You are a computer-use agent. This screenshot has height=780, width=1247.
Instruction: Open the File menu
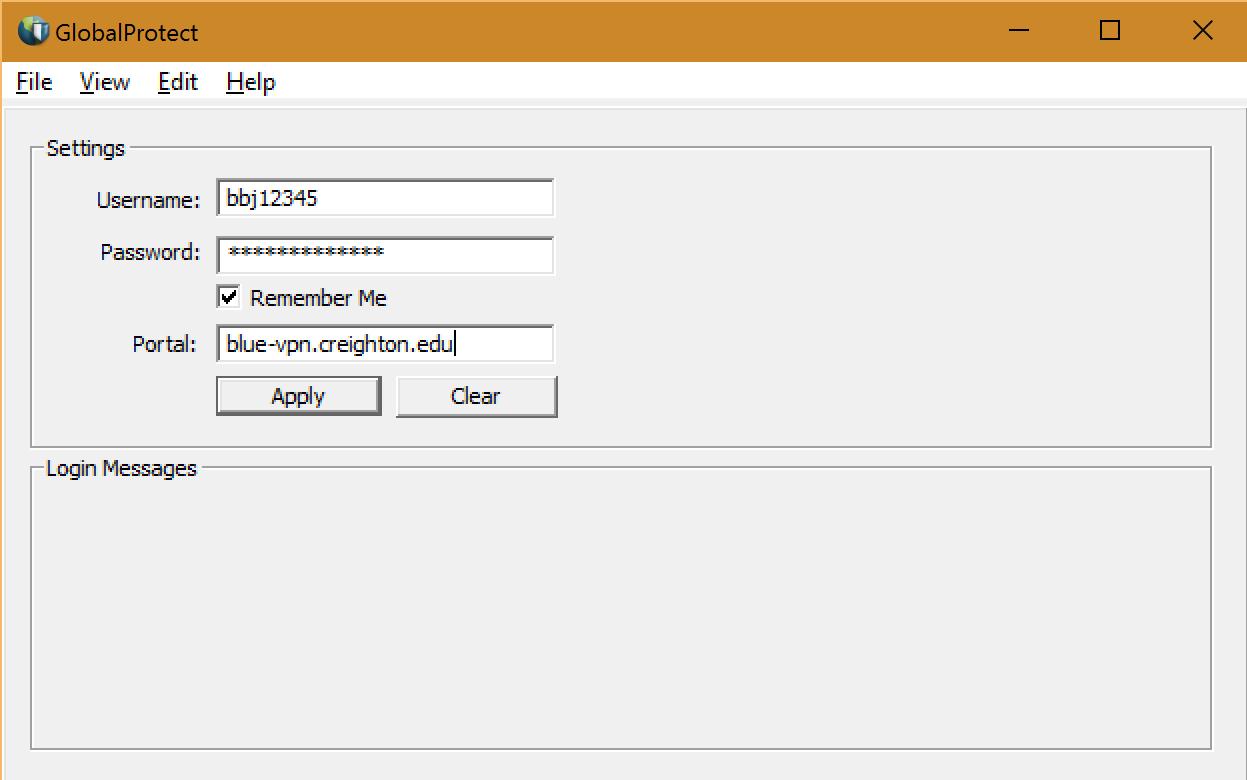pyautogui.click(x=34, y=82)
